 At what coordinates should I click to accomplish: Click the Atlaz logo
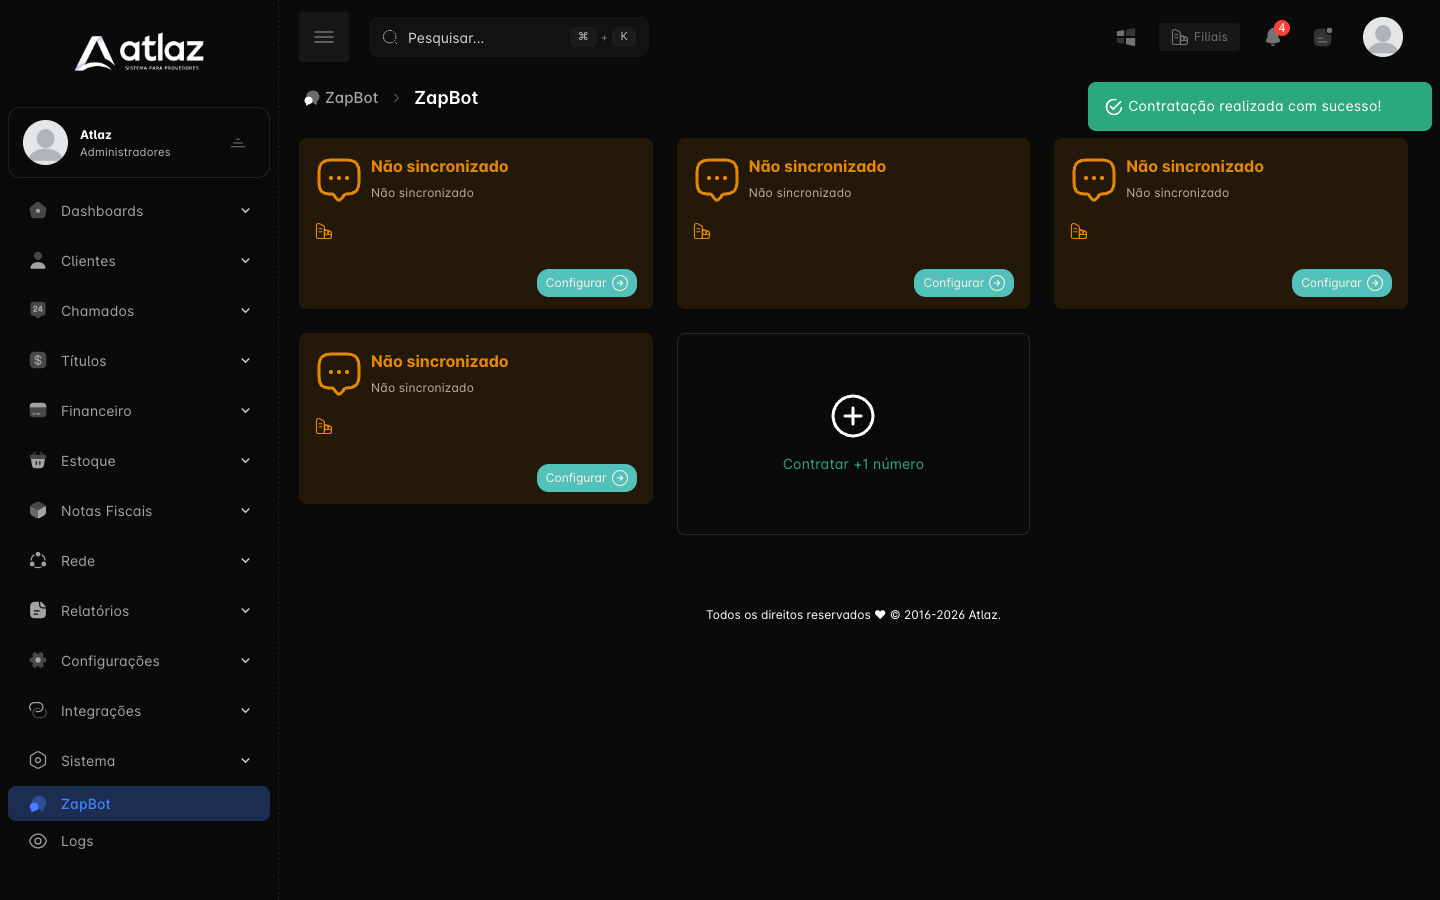(x=139, y=52)
